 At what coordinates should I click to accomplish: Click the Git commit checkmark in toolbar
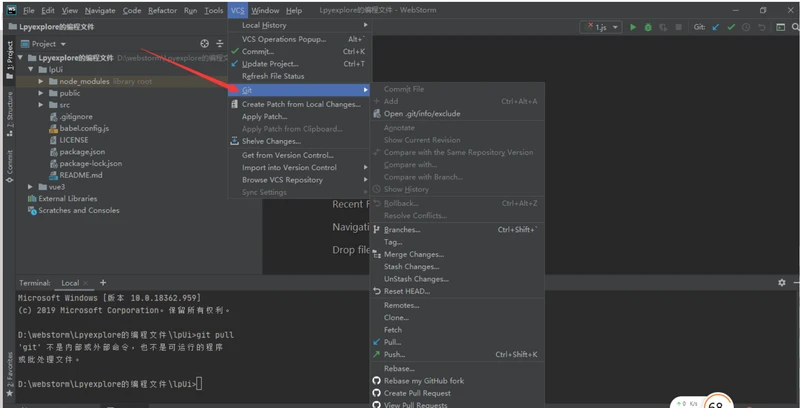coord(730,28)
